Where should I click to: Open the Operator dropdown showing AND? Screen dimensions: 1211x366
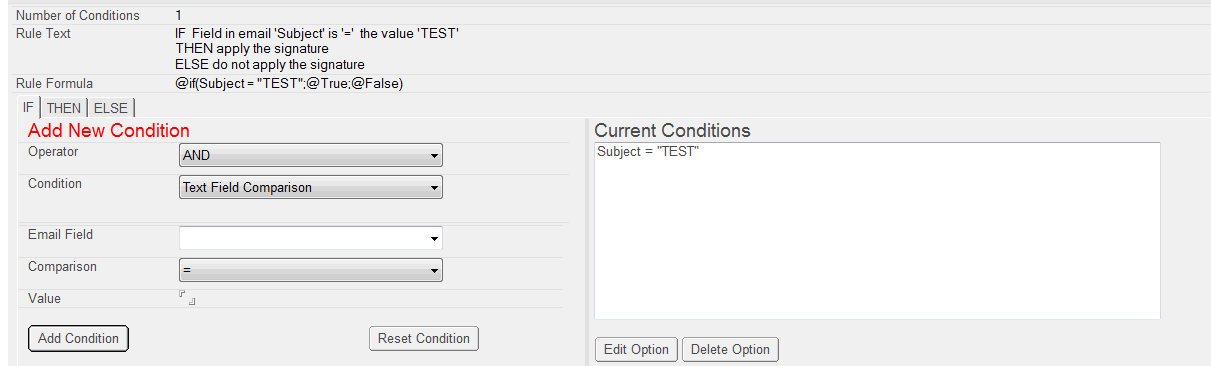click(311, 156)
